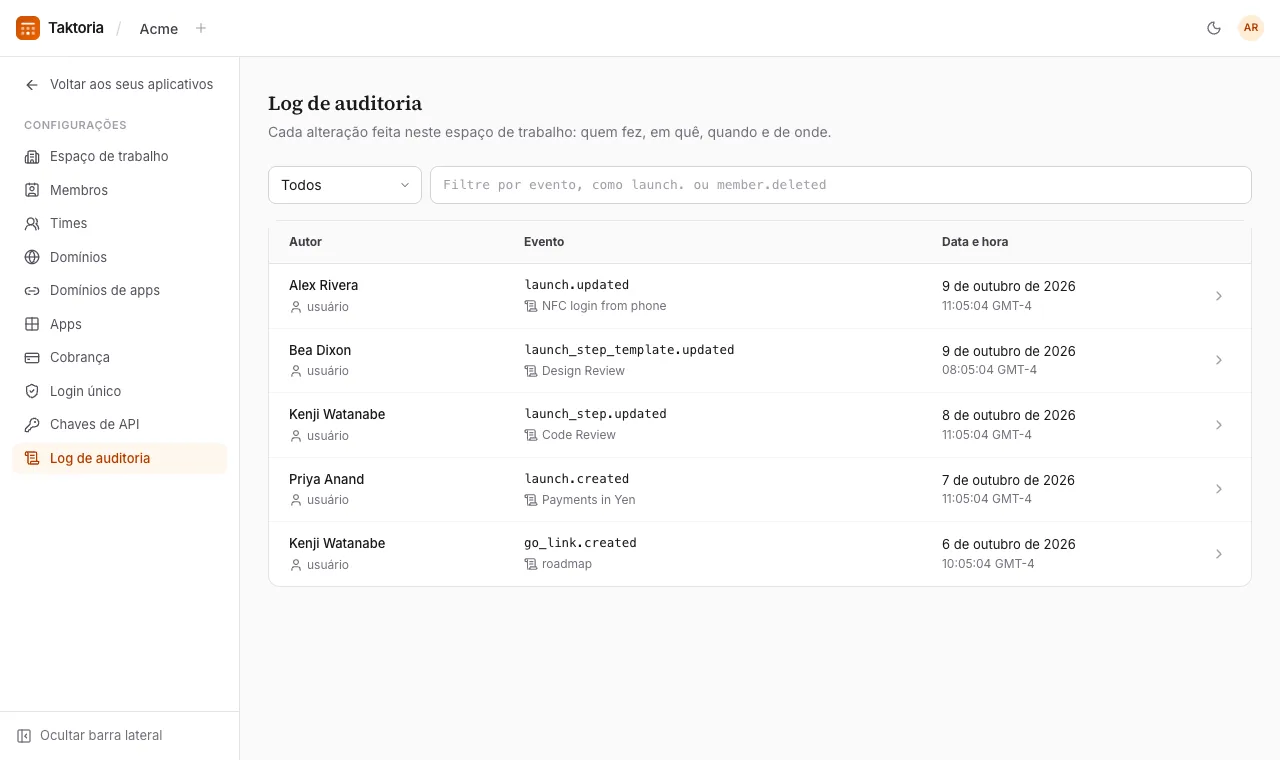Expand the launch_step.updated row chevron
The width and height of the screenshot is (1280, 760).
1219,425
